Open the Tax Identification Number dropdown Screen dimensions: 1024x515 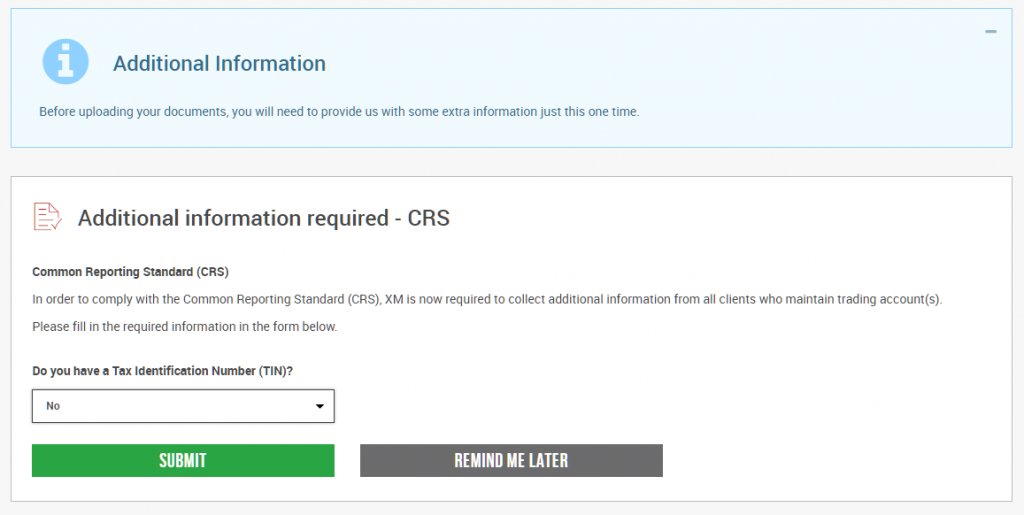(x=183, y=406)
